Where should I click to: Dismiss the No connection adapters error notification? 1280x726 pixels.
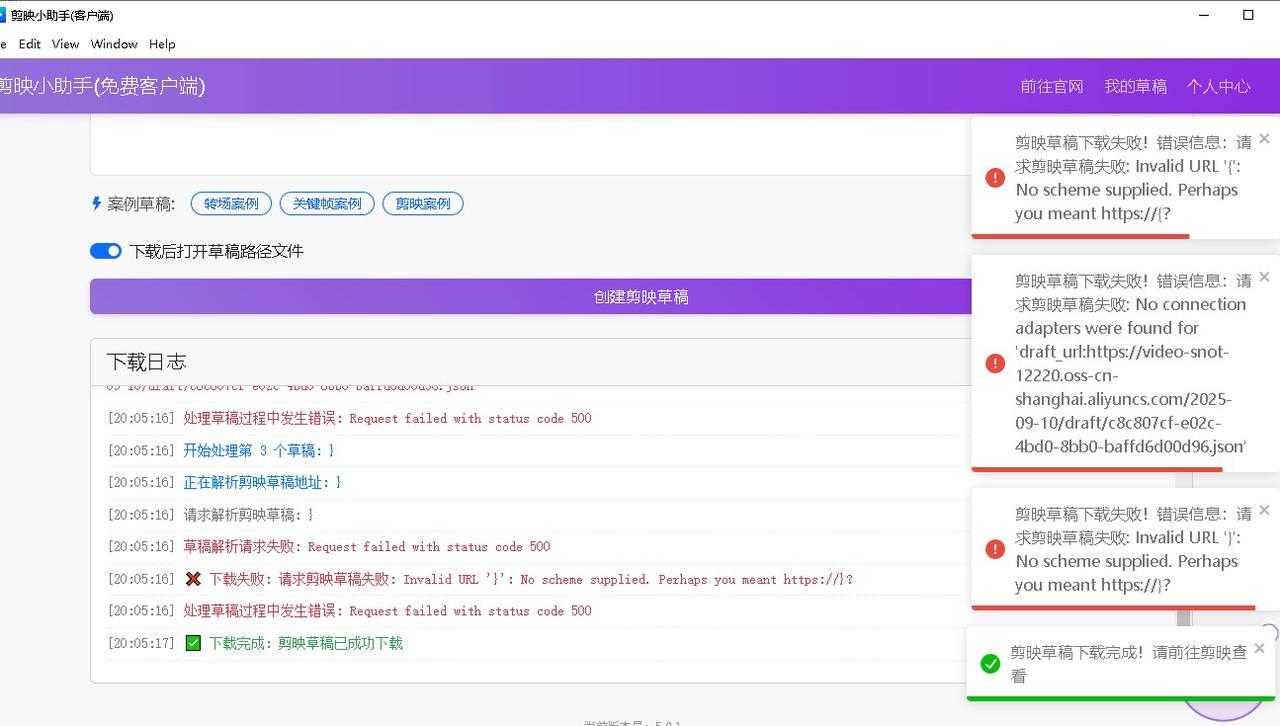[x=1264, y=277]
